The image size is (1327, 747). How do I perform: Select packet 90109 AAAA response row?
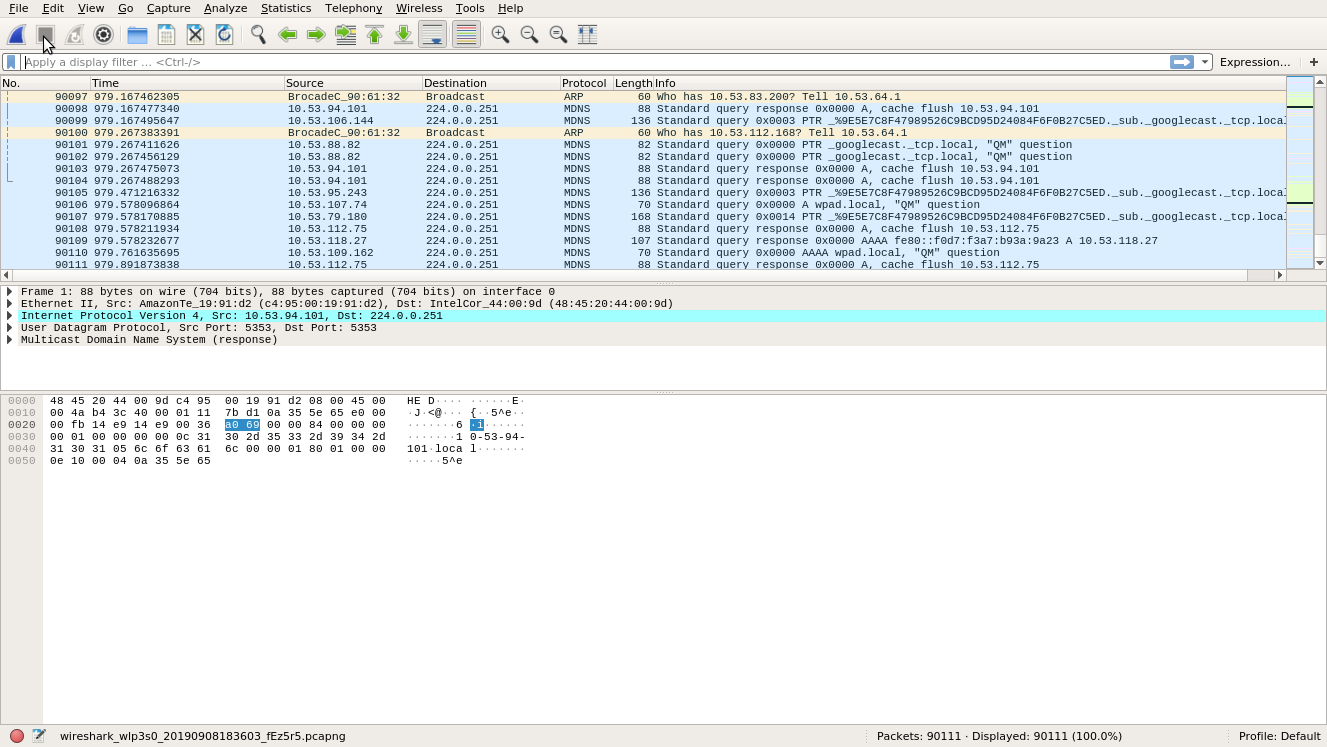click(643, 241)
